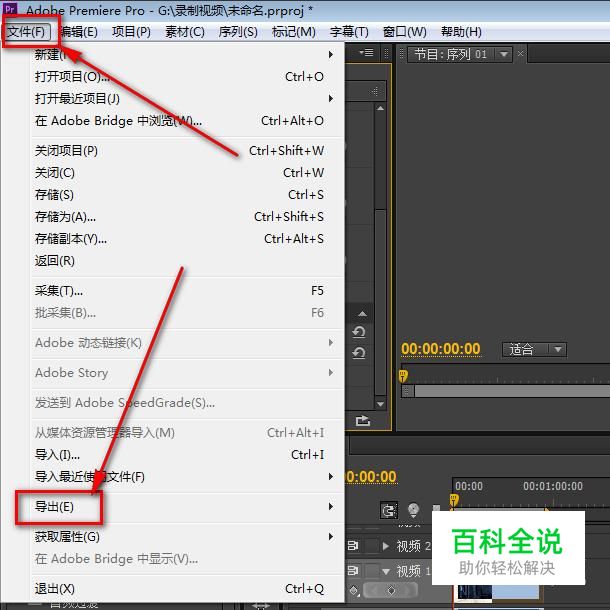Open the 文件(F) menu
Screen dimensions: 610x610
click(26, 32)
